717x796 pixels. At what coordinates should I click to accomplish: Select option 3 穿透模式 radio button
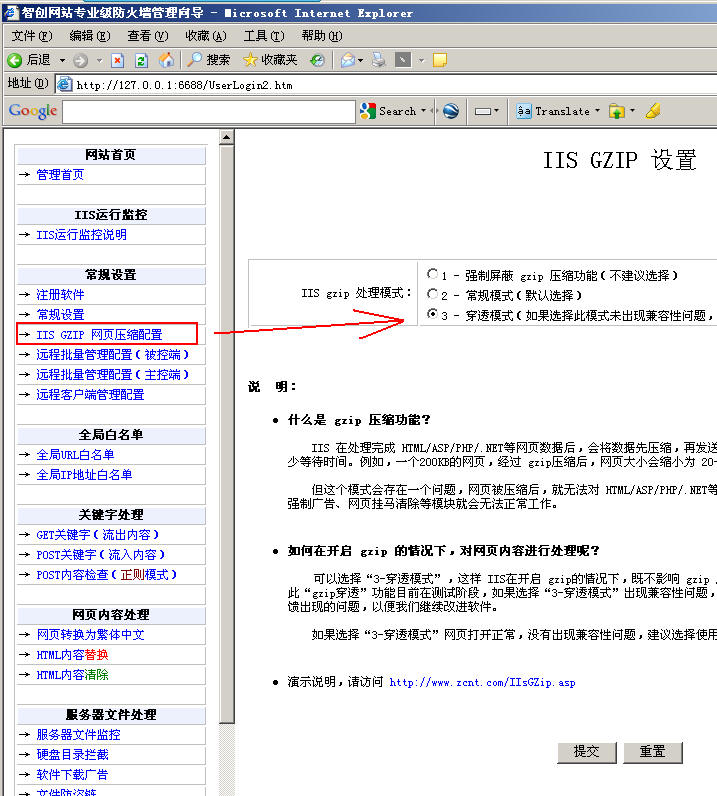coord(432,314)
